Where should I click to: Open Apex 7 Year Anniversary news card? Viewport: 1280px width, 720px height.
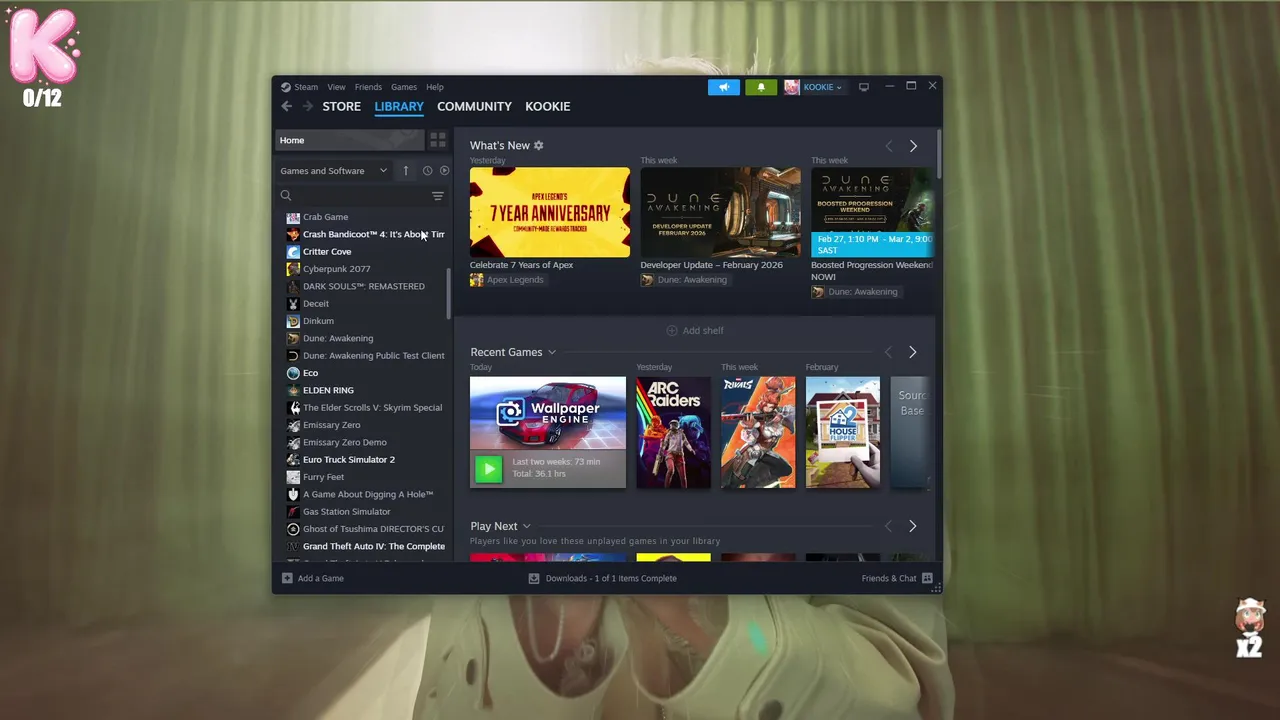click(550, 212)
